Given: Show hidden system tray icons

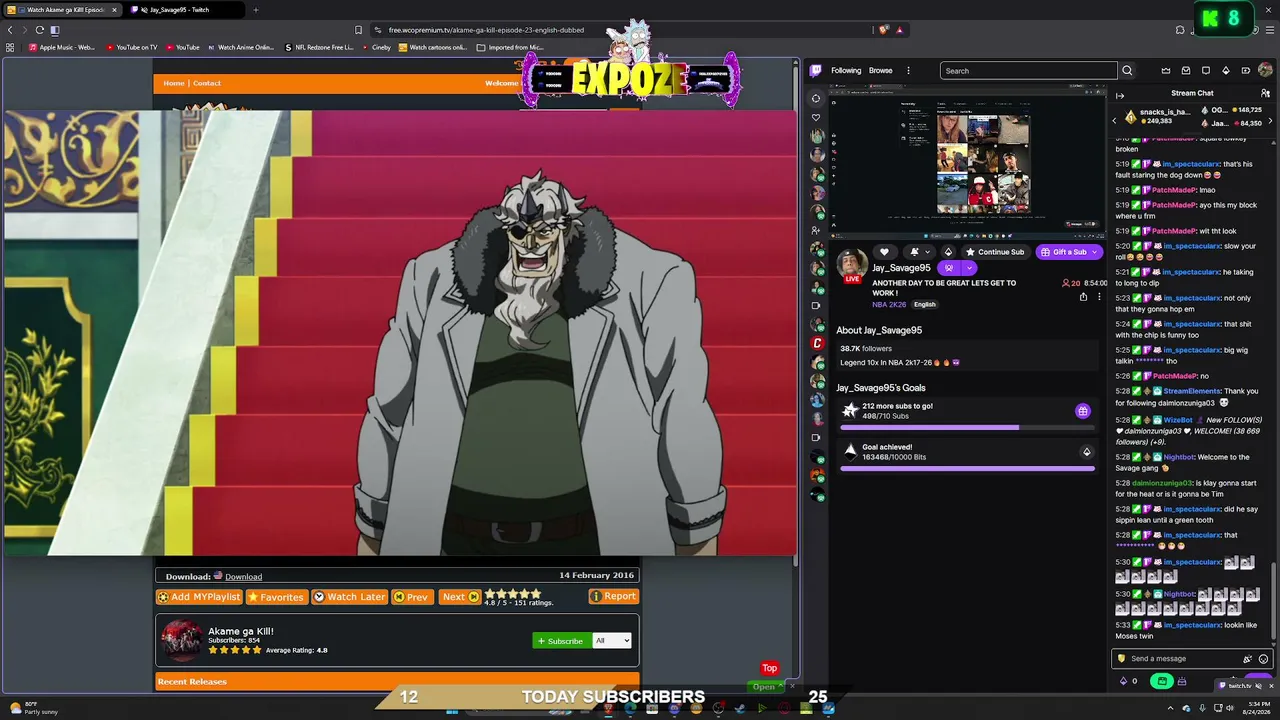Looking at the screenshot, I should click(x=1171, y=708).
